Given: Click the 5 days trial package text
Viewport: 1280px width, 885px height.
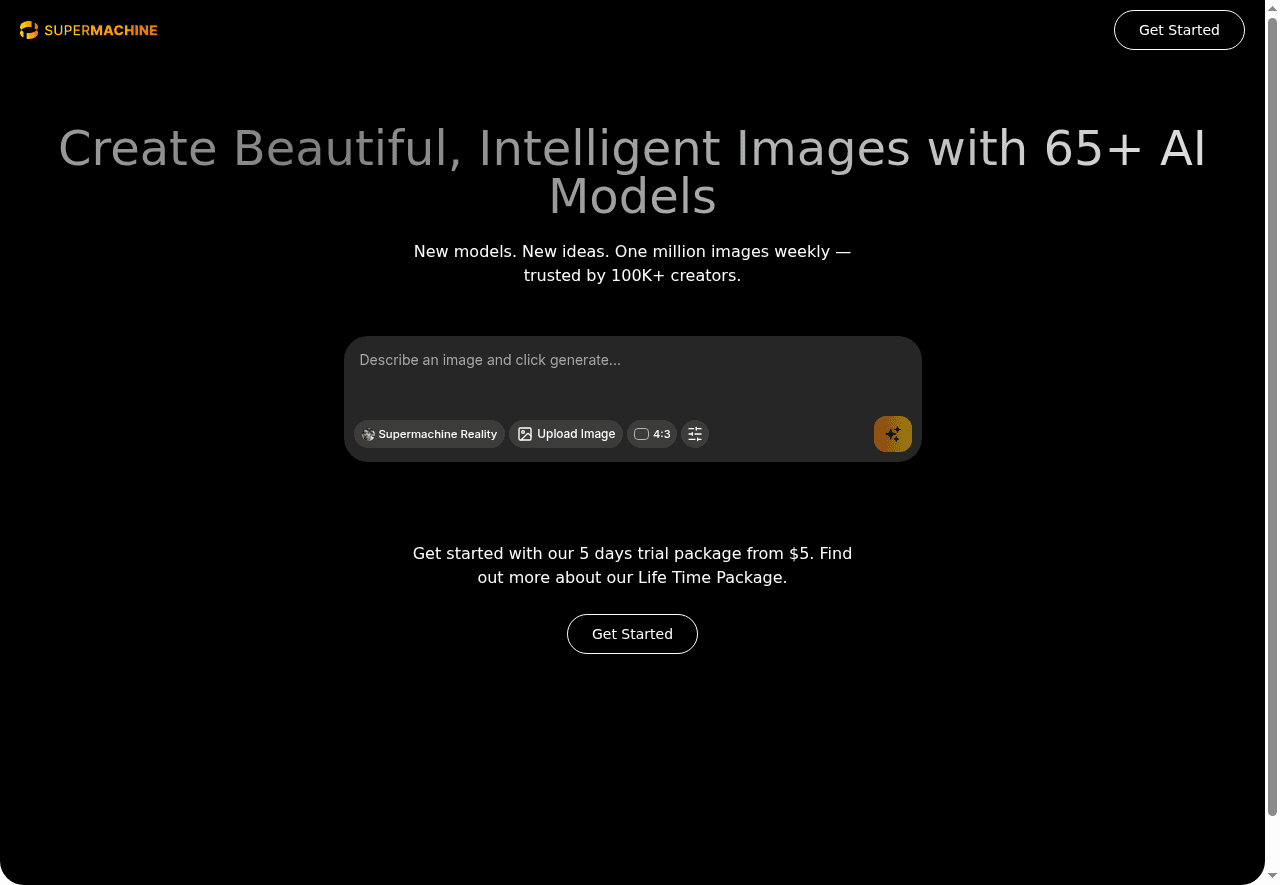Looking at the screenshot, I should (660, 553).
